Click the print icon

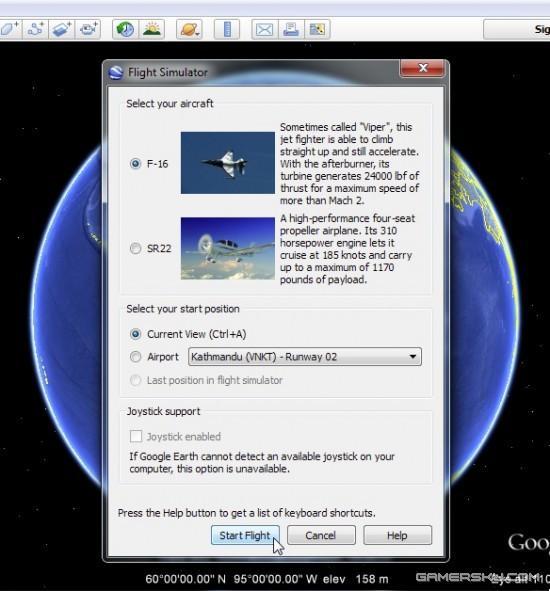(291, 29)
